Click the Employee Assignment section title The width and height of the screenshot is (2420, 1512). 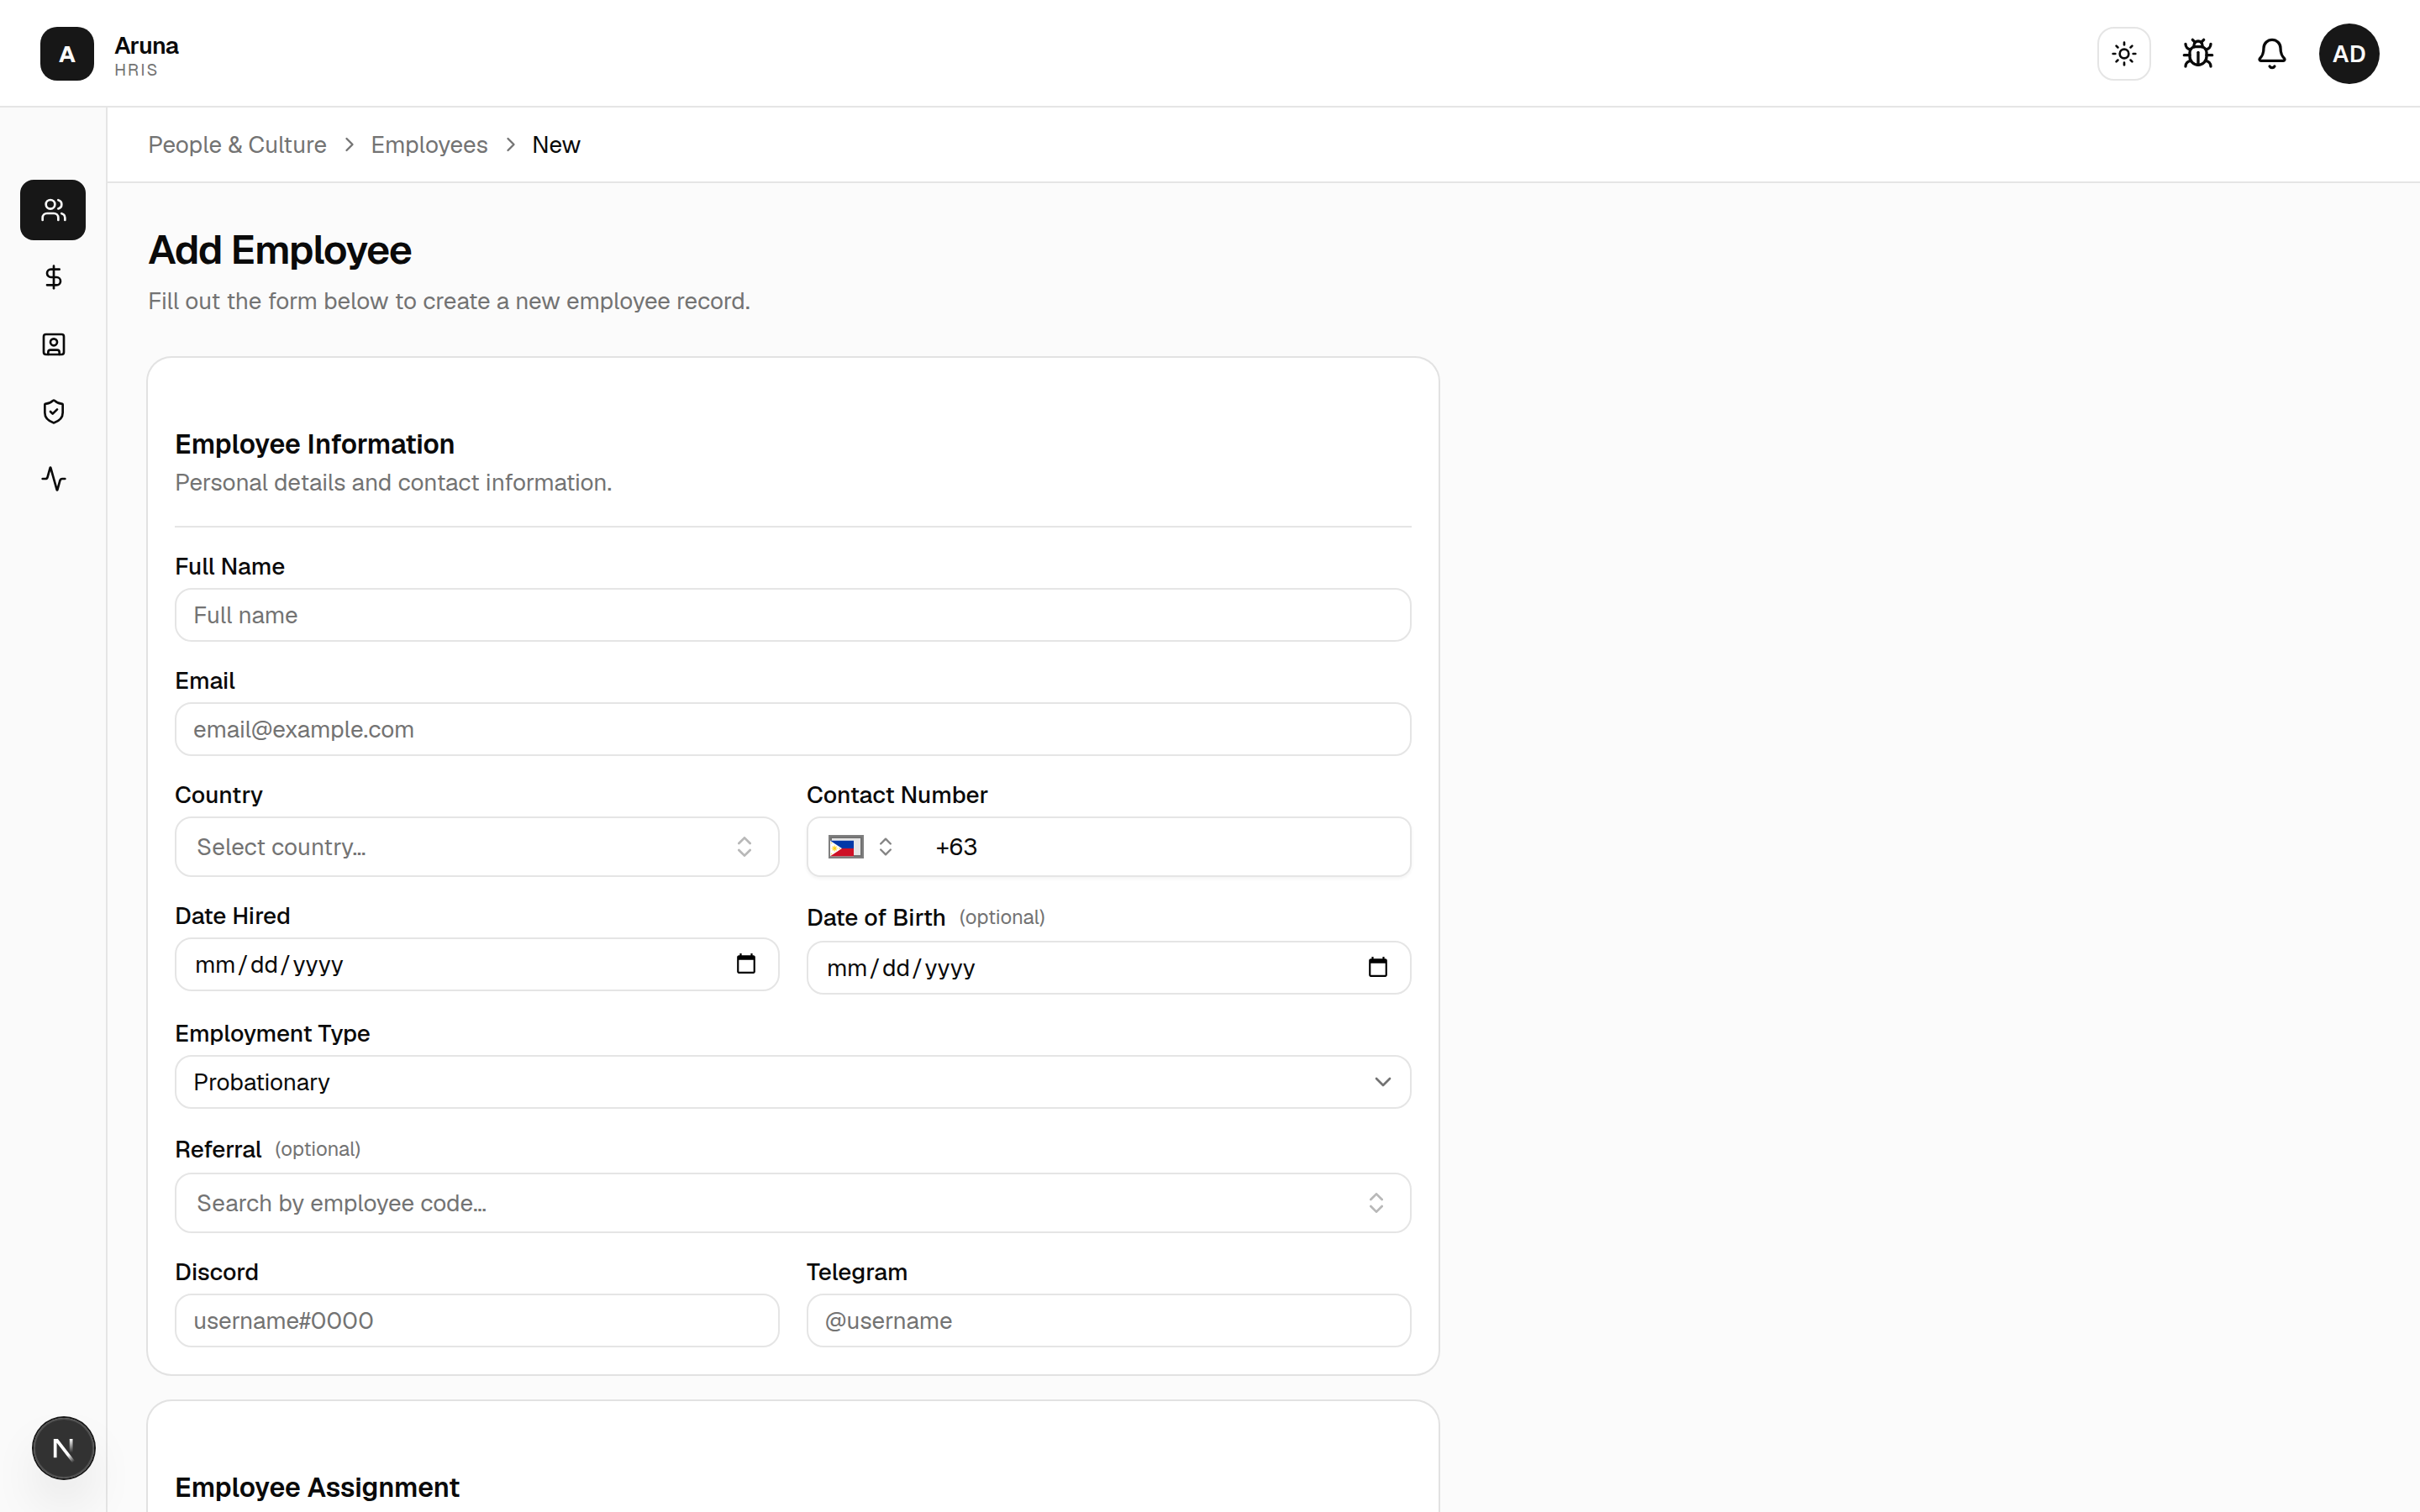pos(317,1487)
